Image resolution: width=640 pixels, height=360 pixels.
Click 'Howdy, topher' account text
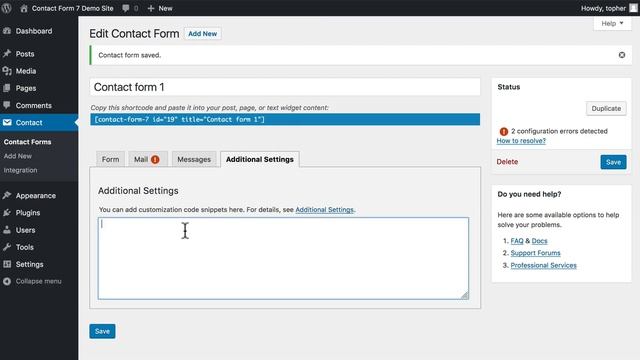603,8
